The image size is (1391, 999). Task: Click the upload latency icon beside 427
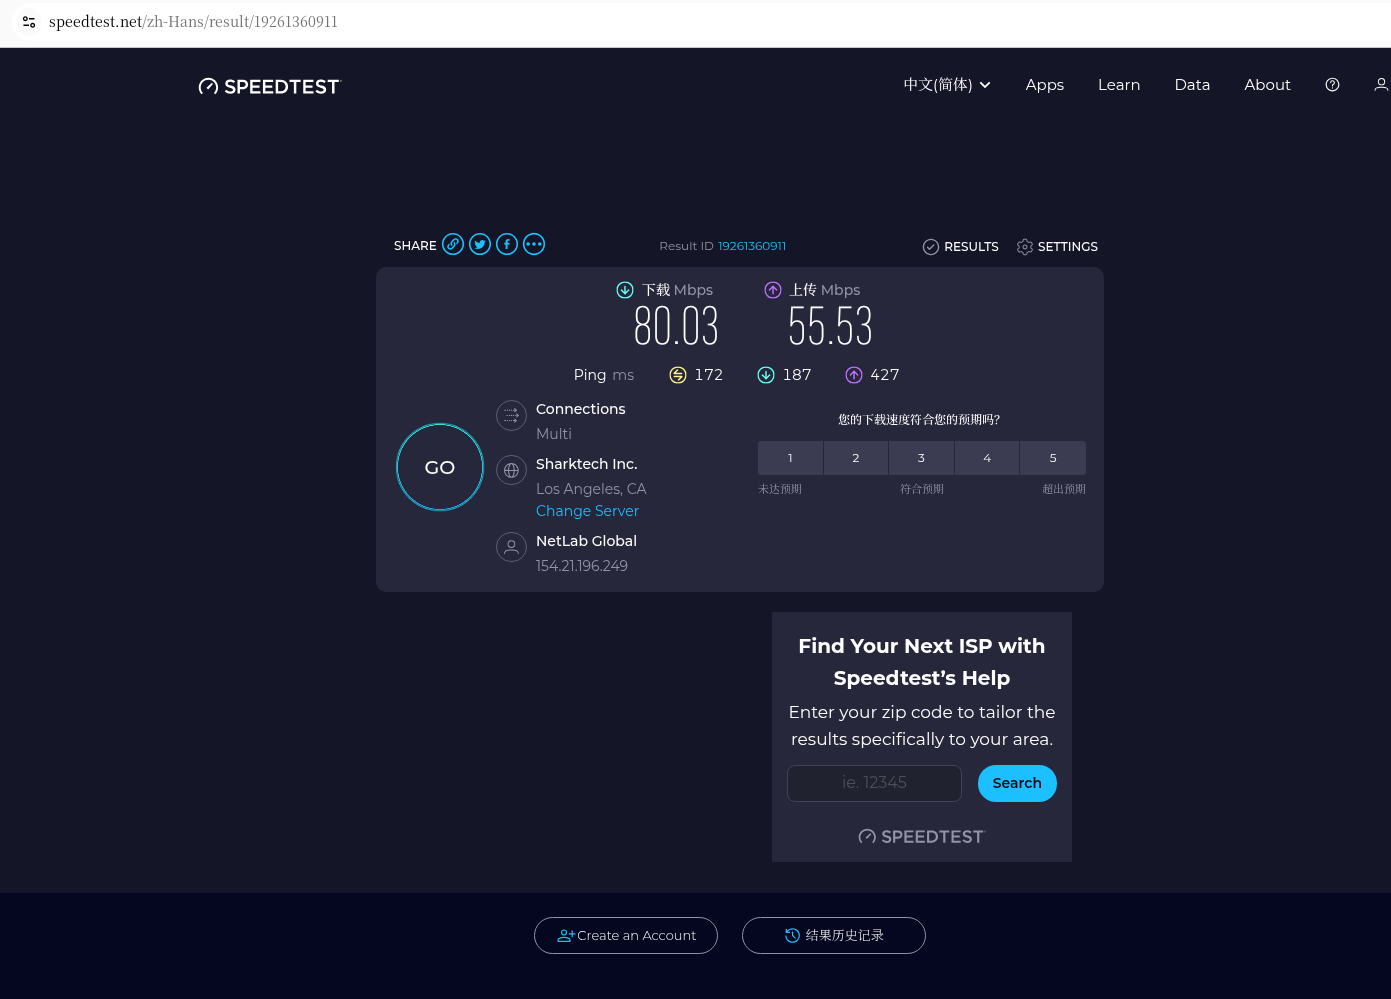point(854,375)
